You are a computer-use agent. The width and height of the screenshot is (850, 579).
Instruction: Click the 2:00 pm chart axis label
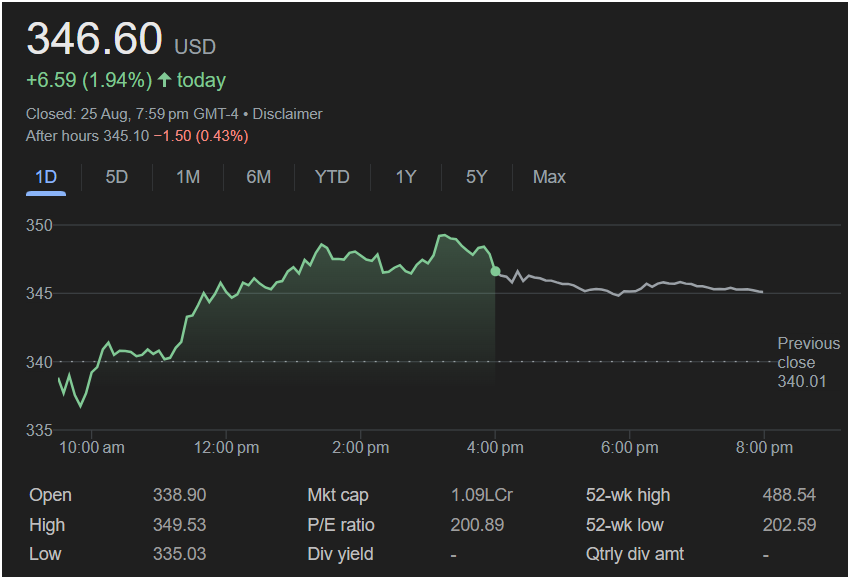tap(361, 447)
